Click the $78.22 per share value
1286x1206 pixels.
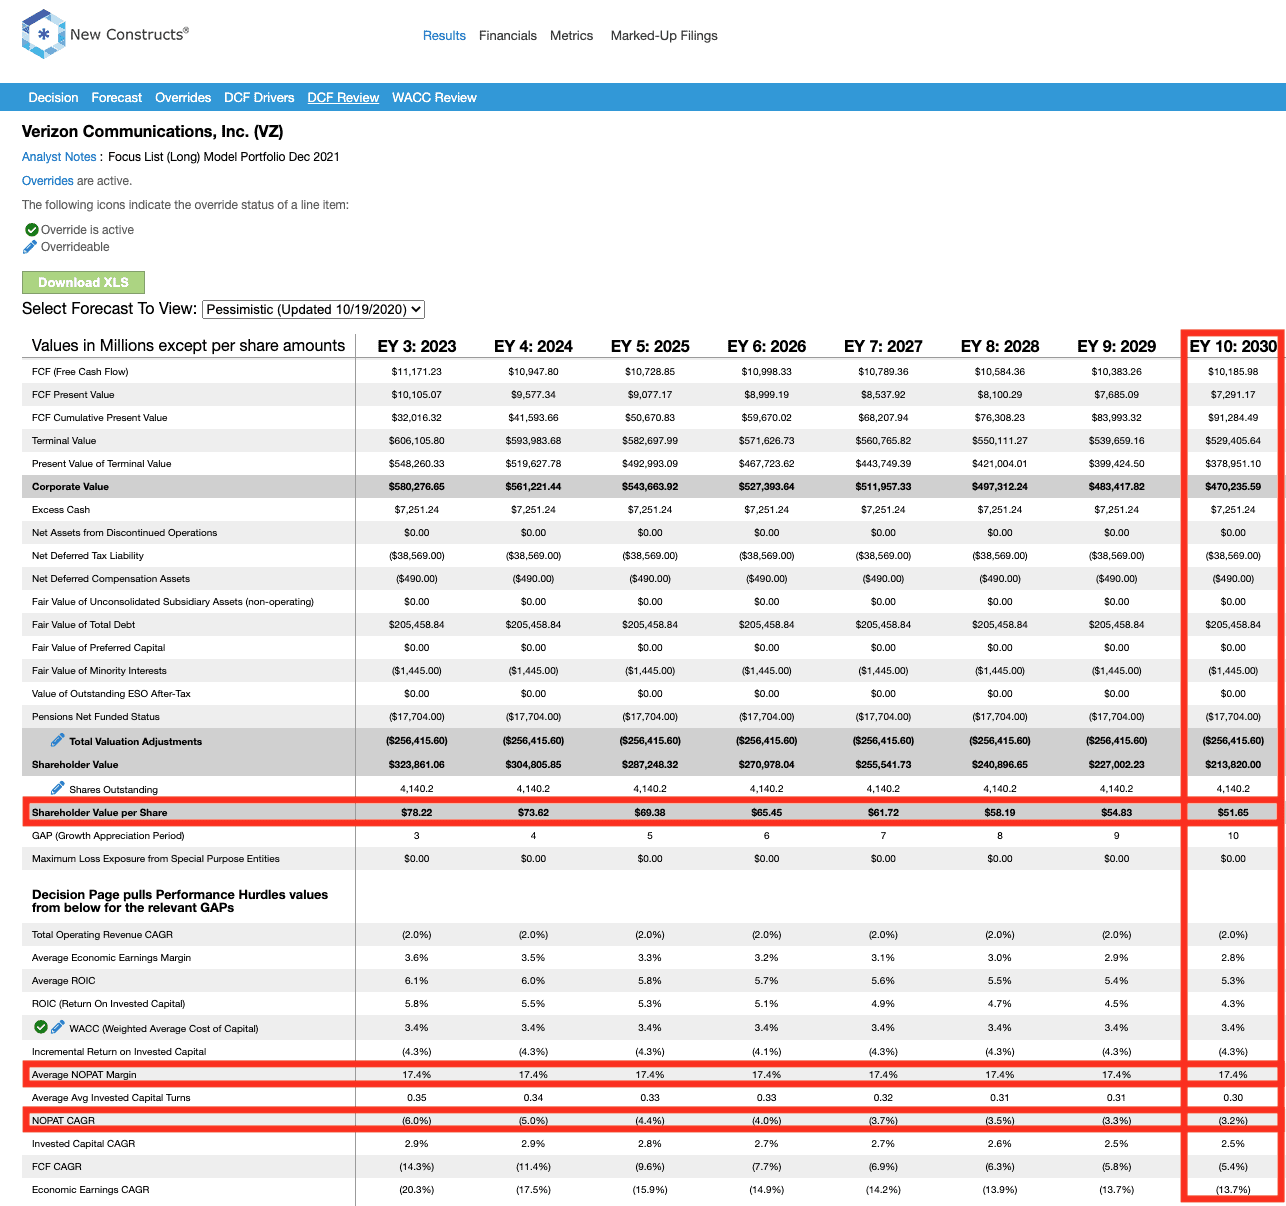click(417, 812)
